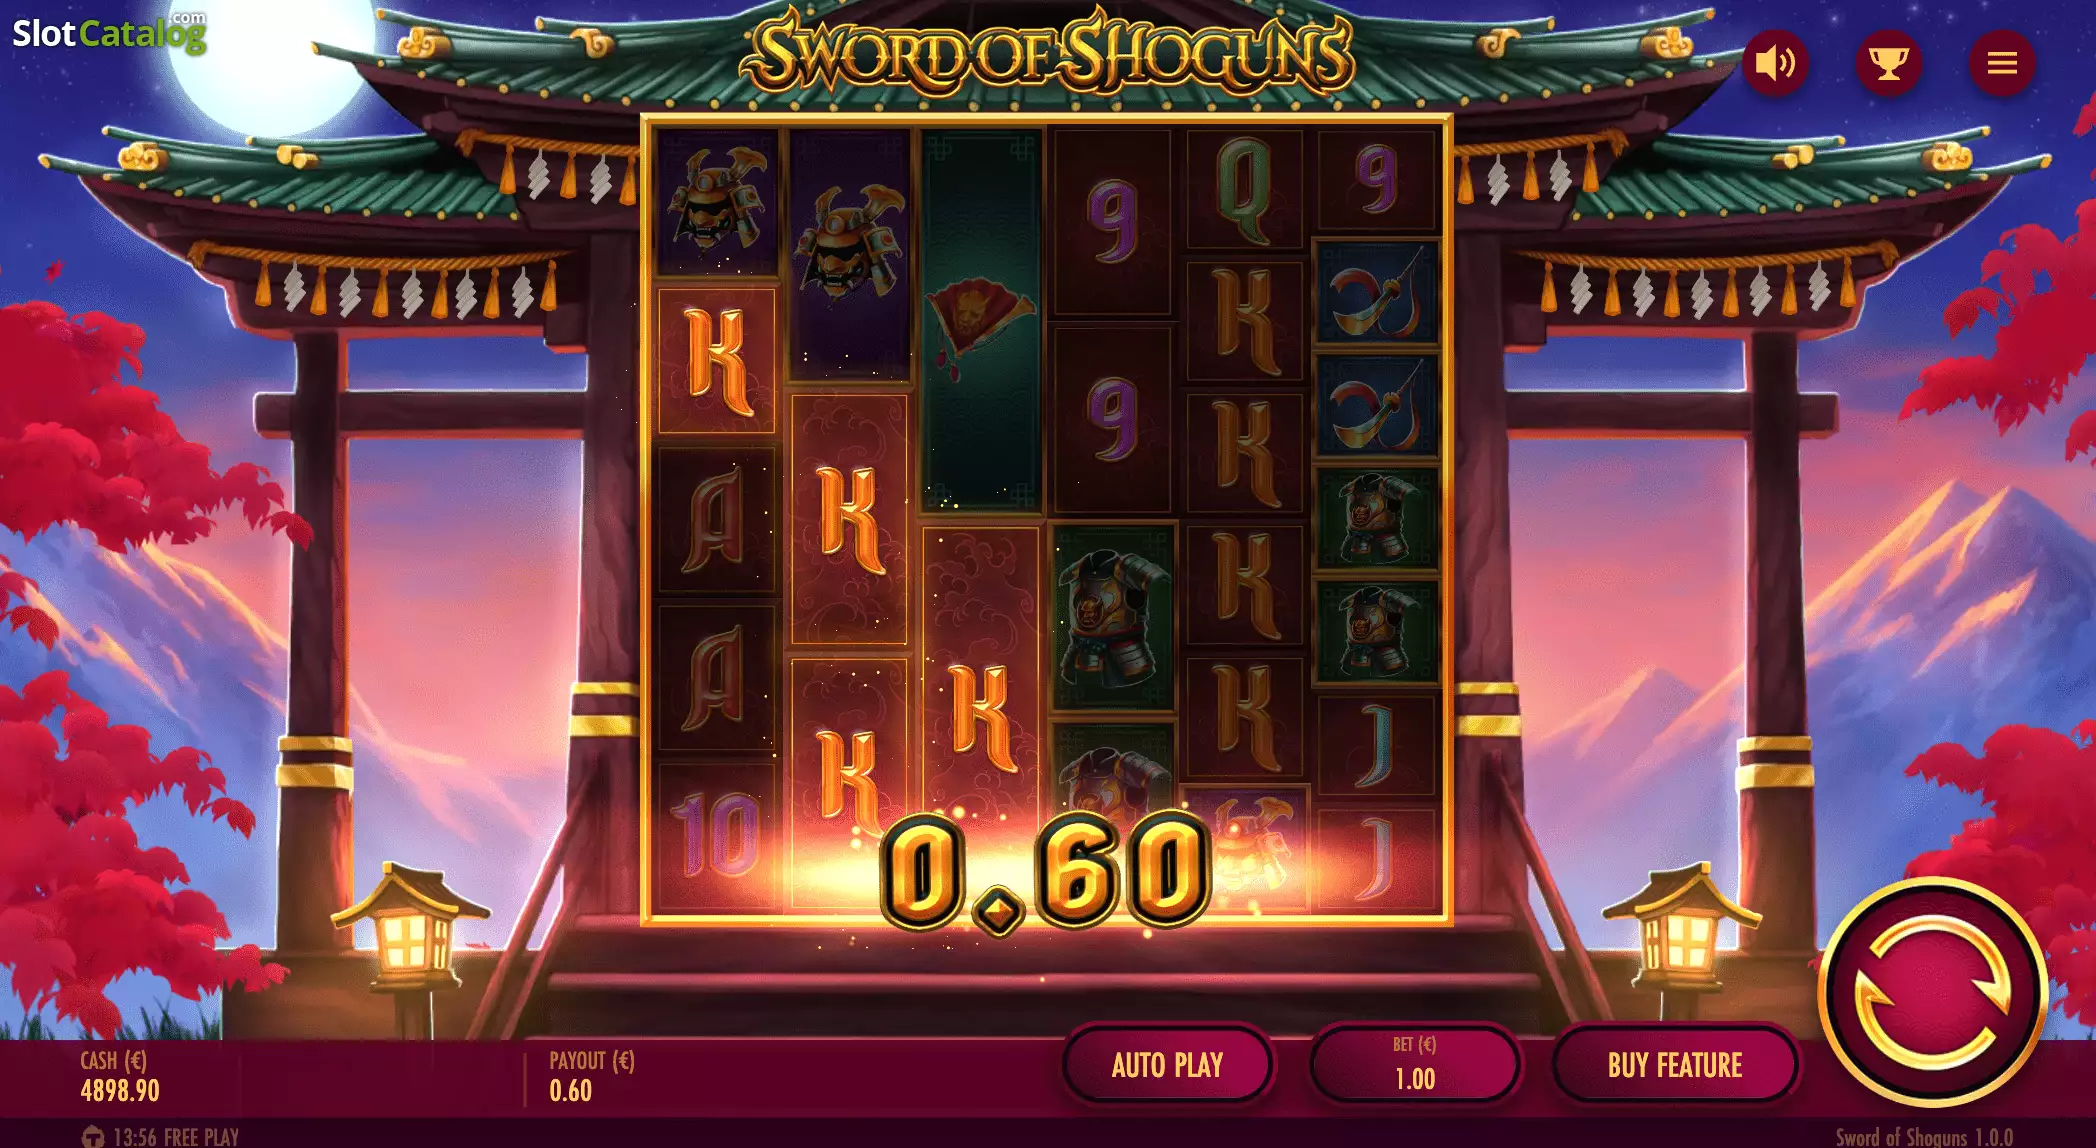Click the Sword of Shoguns title logo

tap(1046, 52)
